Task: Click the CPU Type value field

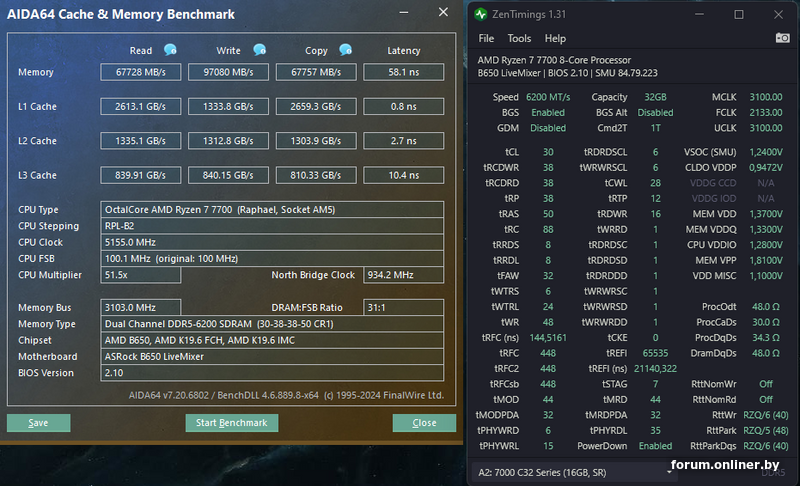Action: 272,210
